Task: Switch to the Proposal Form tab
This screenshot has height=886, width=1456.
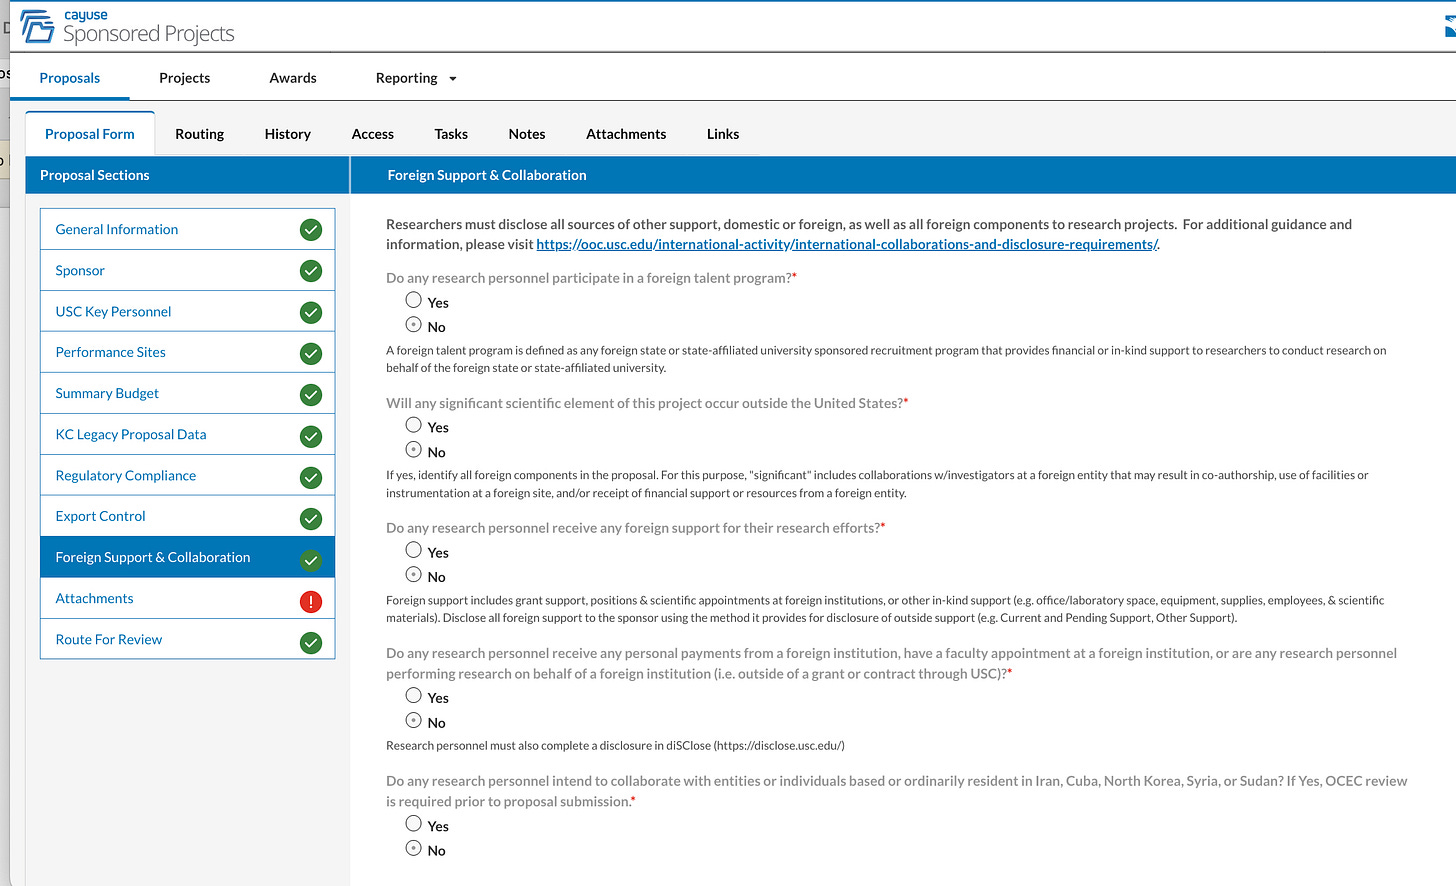Action: [x=90, y=134]
